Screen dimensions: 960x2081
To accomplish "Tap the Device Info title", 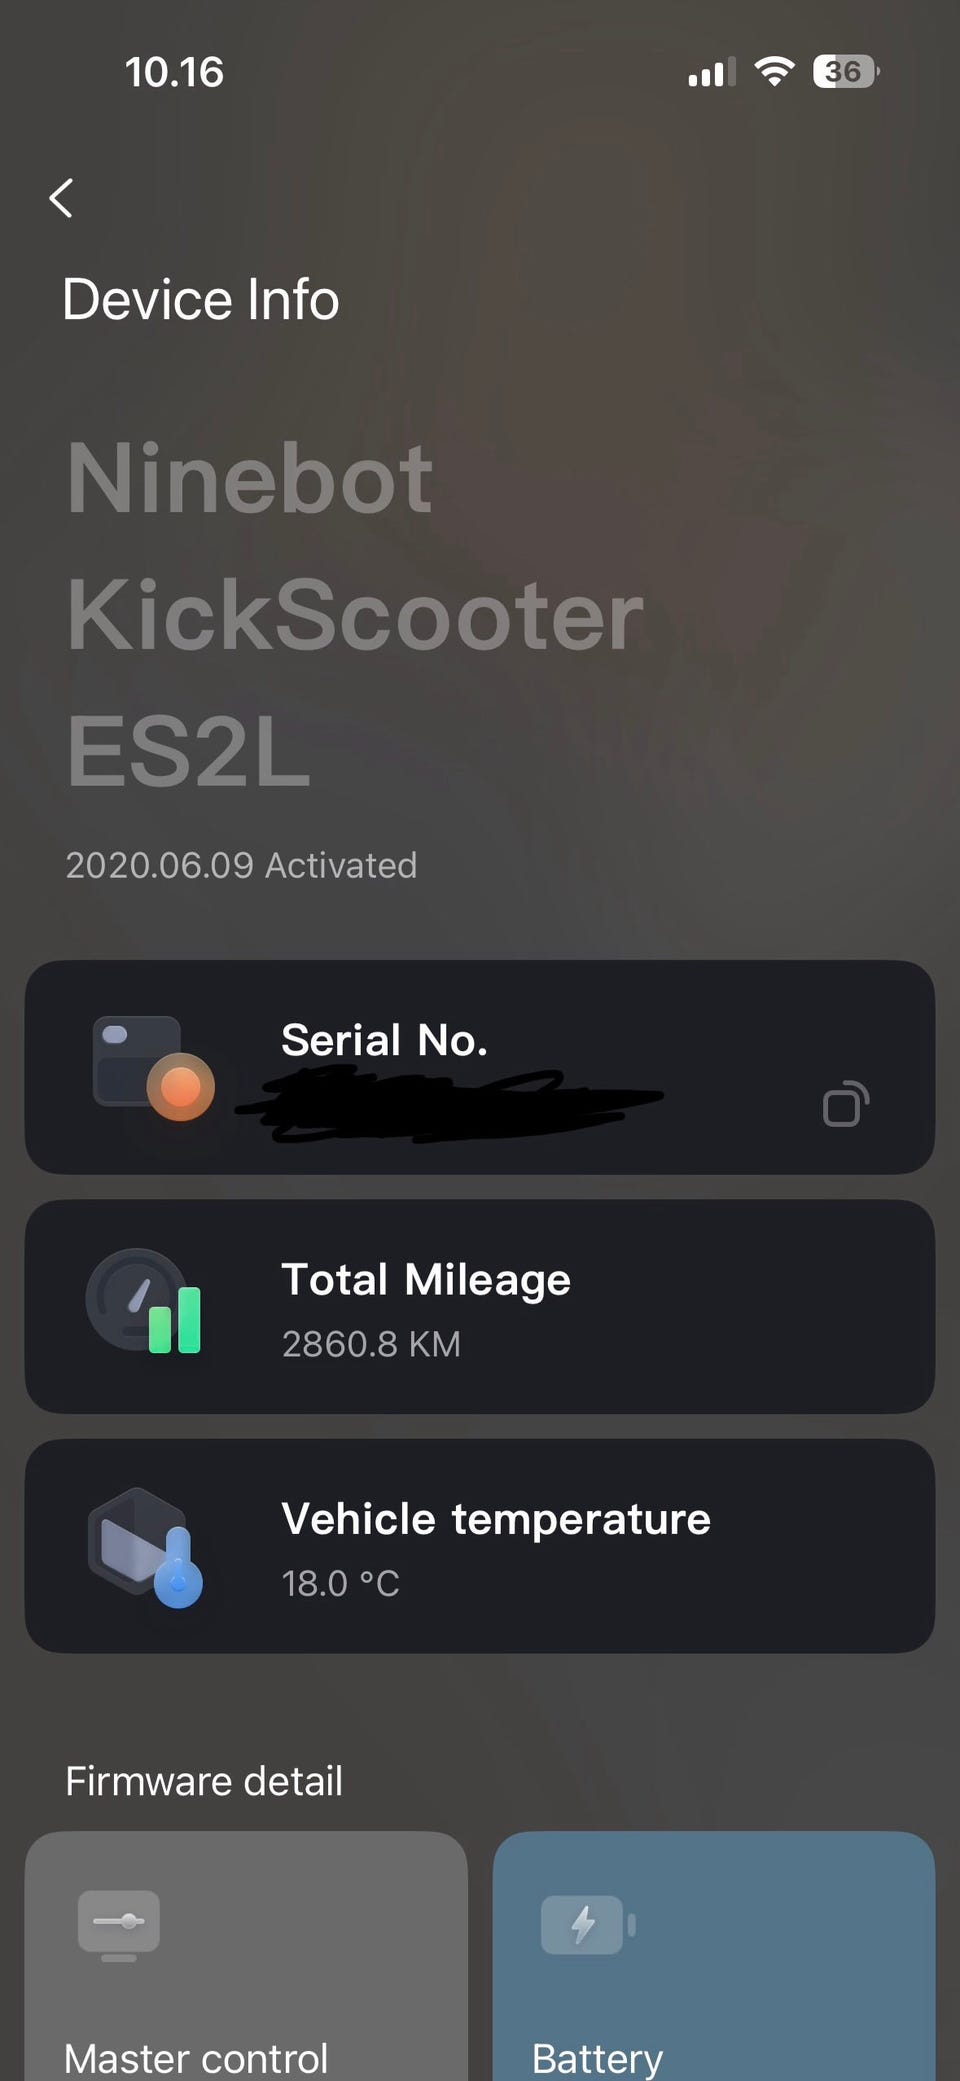I will [201, 300].
